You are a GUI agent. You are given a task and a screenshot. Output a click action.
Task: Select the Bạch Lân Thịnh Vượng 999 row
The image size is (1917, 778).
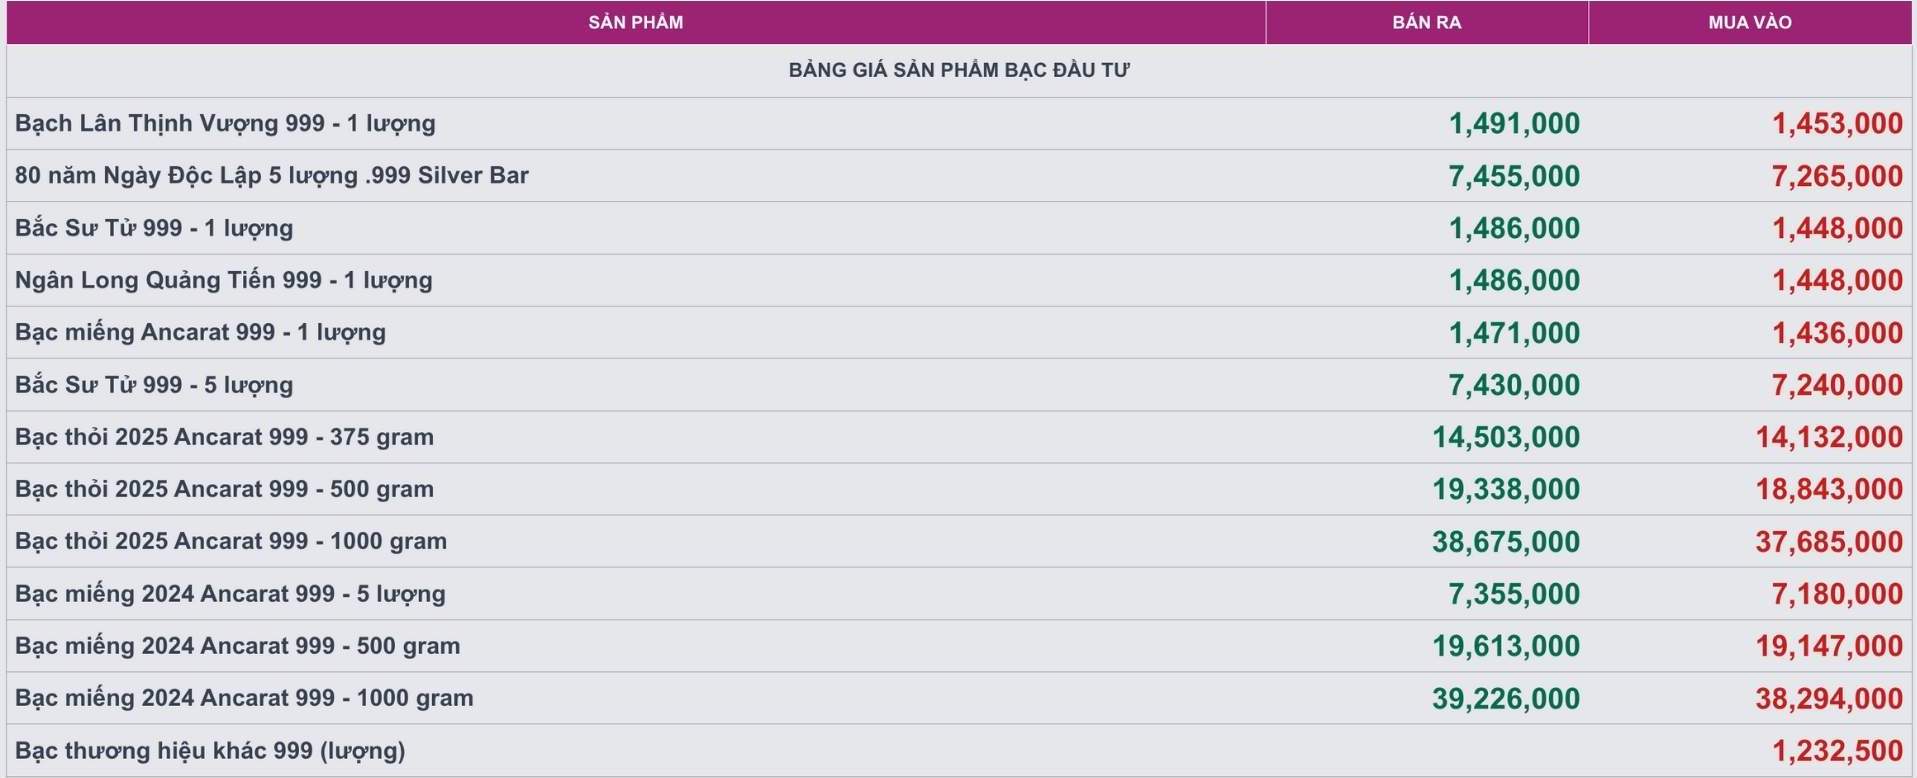pyautogui.click(x=959, y=124)
